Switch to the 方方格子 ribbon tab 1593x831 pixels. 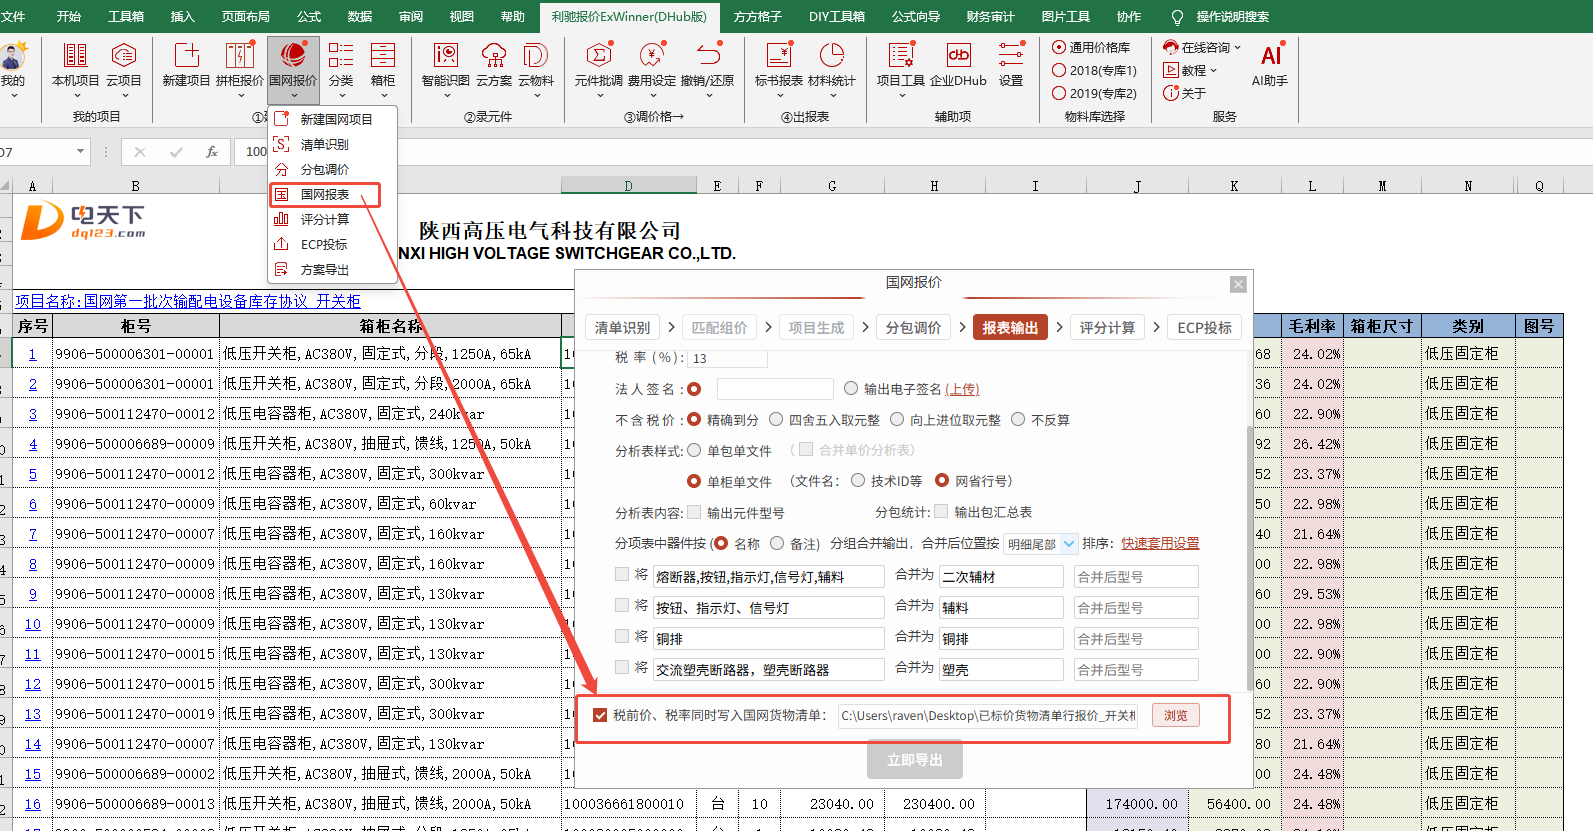[758, 16]
